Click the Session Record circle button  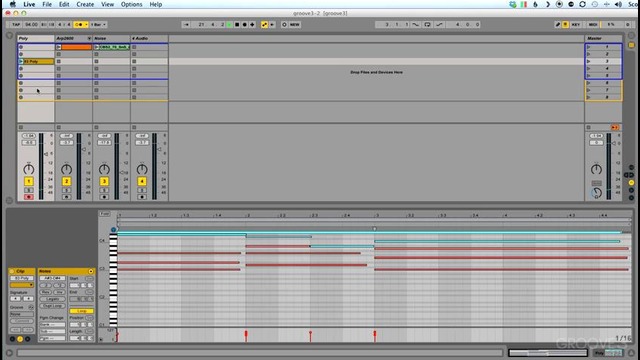tap(284, 24)
